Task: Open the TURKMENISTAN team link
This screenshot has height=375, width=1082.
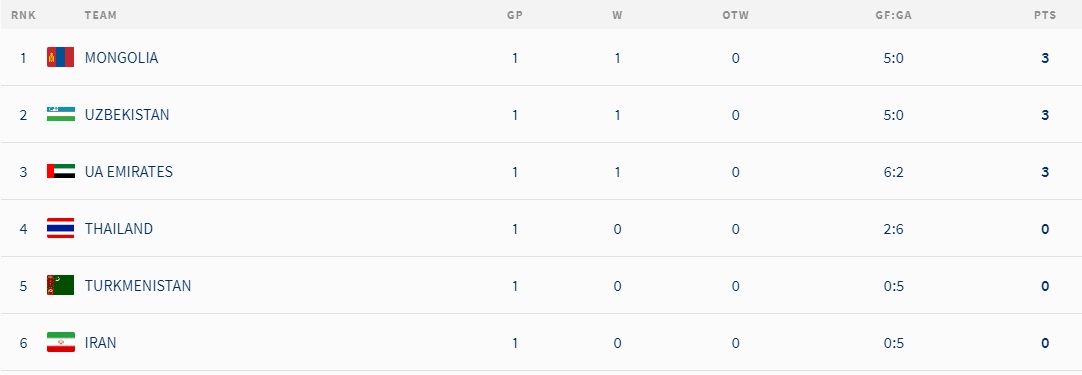Action: 138,286
